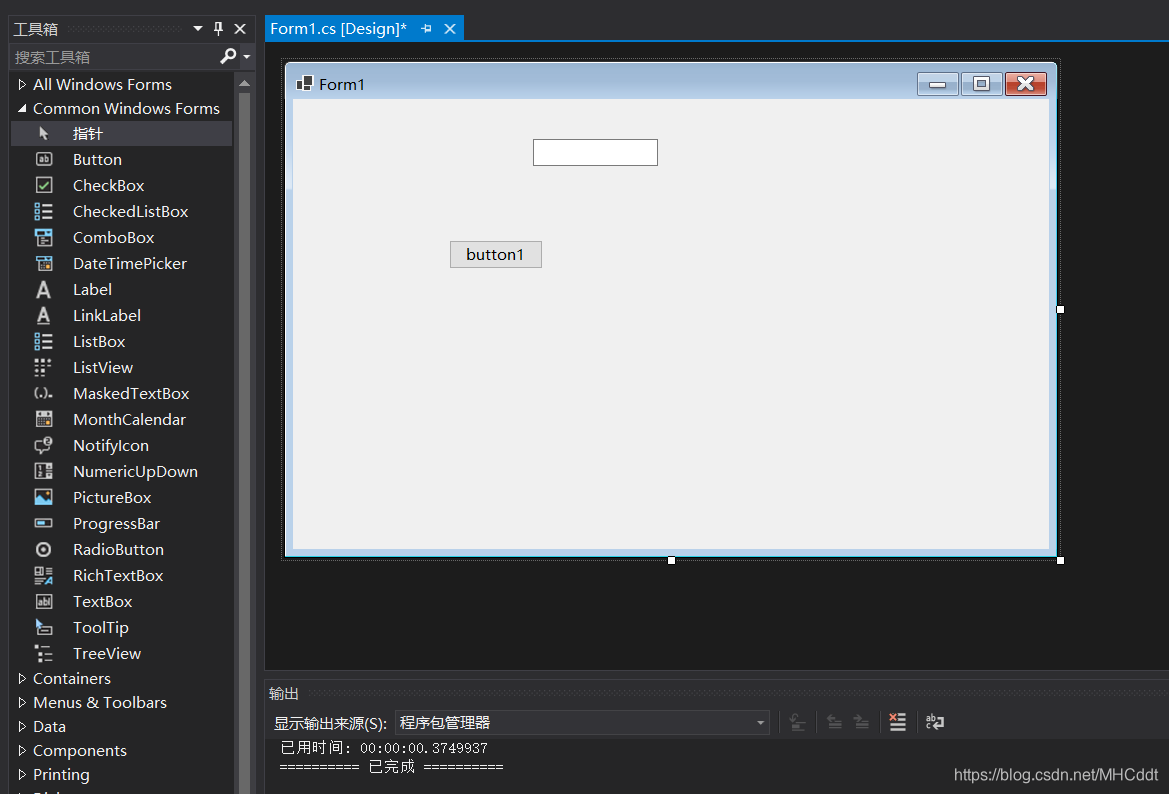Click the form's bottom-right corner resize handle
Viewport: 1169px width, 794px height.
point(1060,560)
